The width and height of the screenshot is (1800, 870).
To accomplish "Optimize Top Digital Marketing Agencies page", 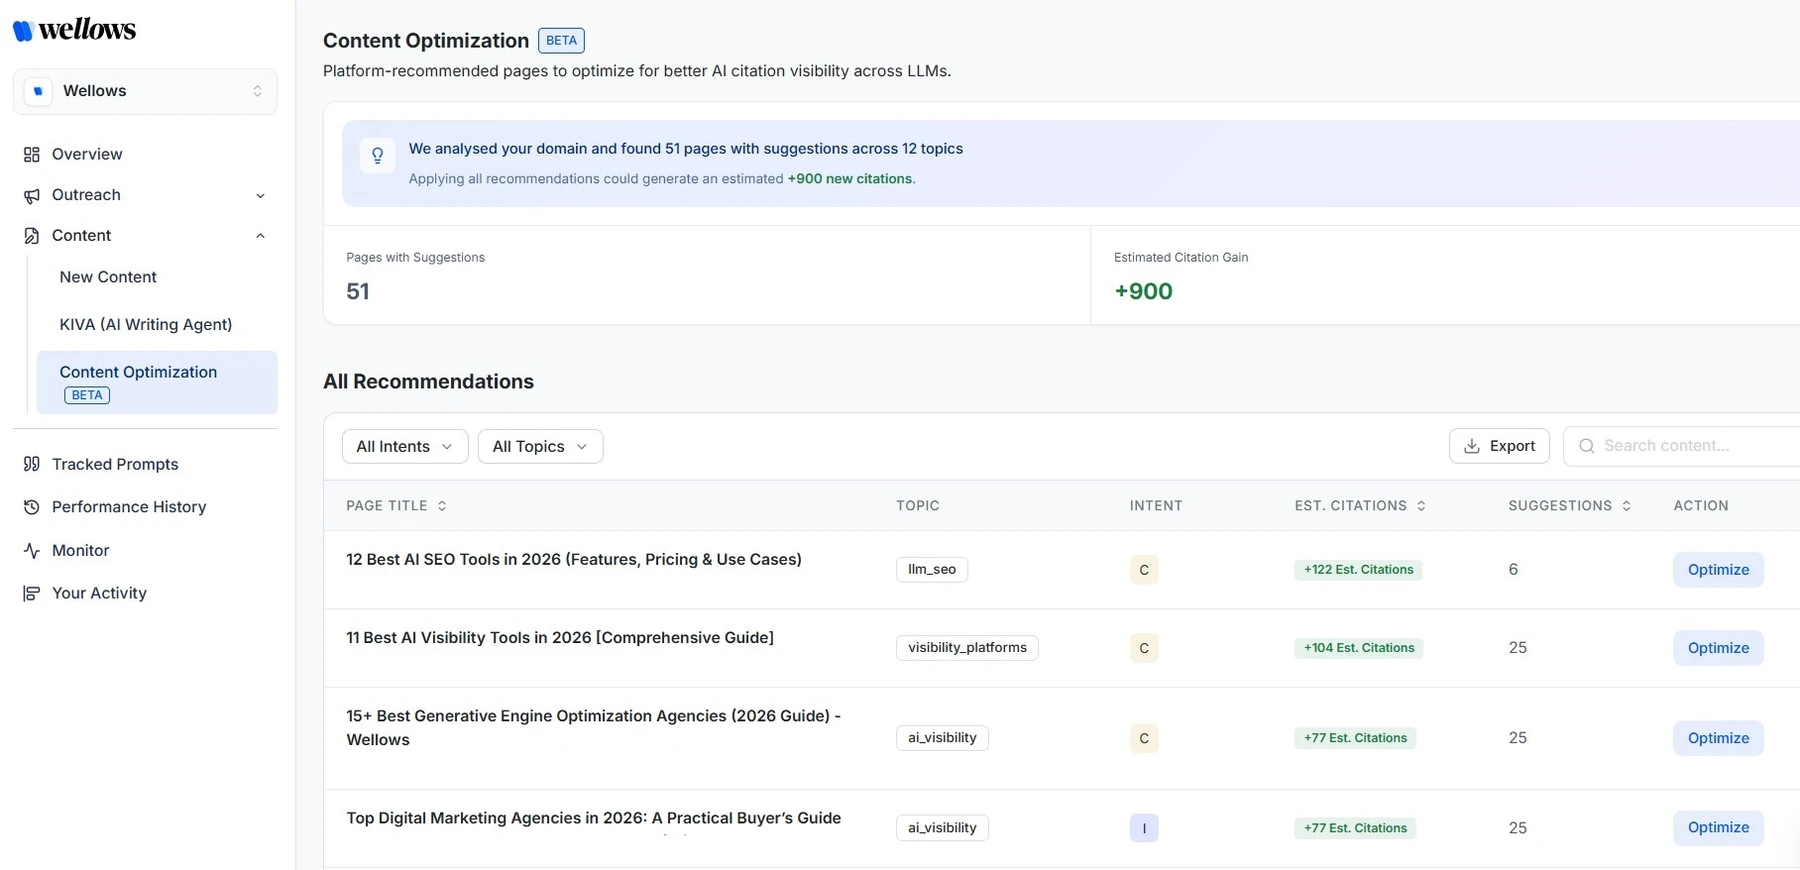I will click(1718, 828).
